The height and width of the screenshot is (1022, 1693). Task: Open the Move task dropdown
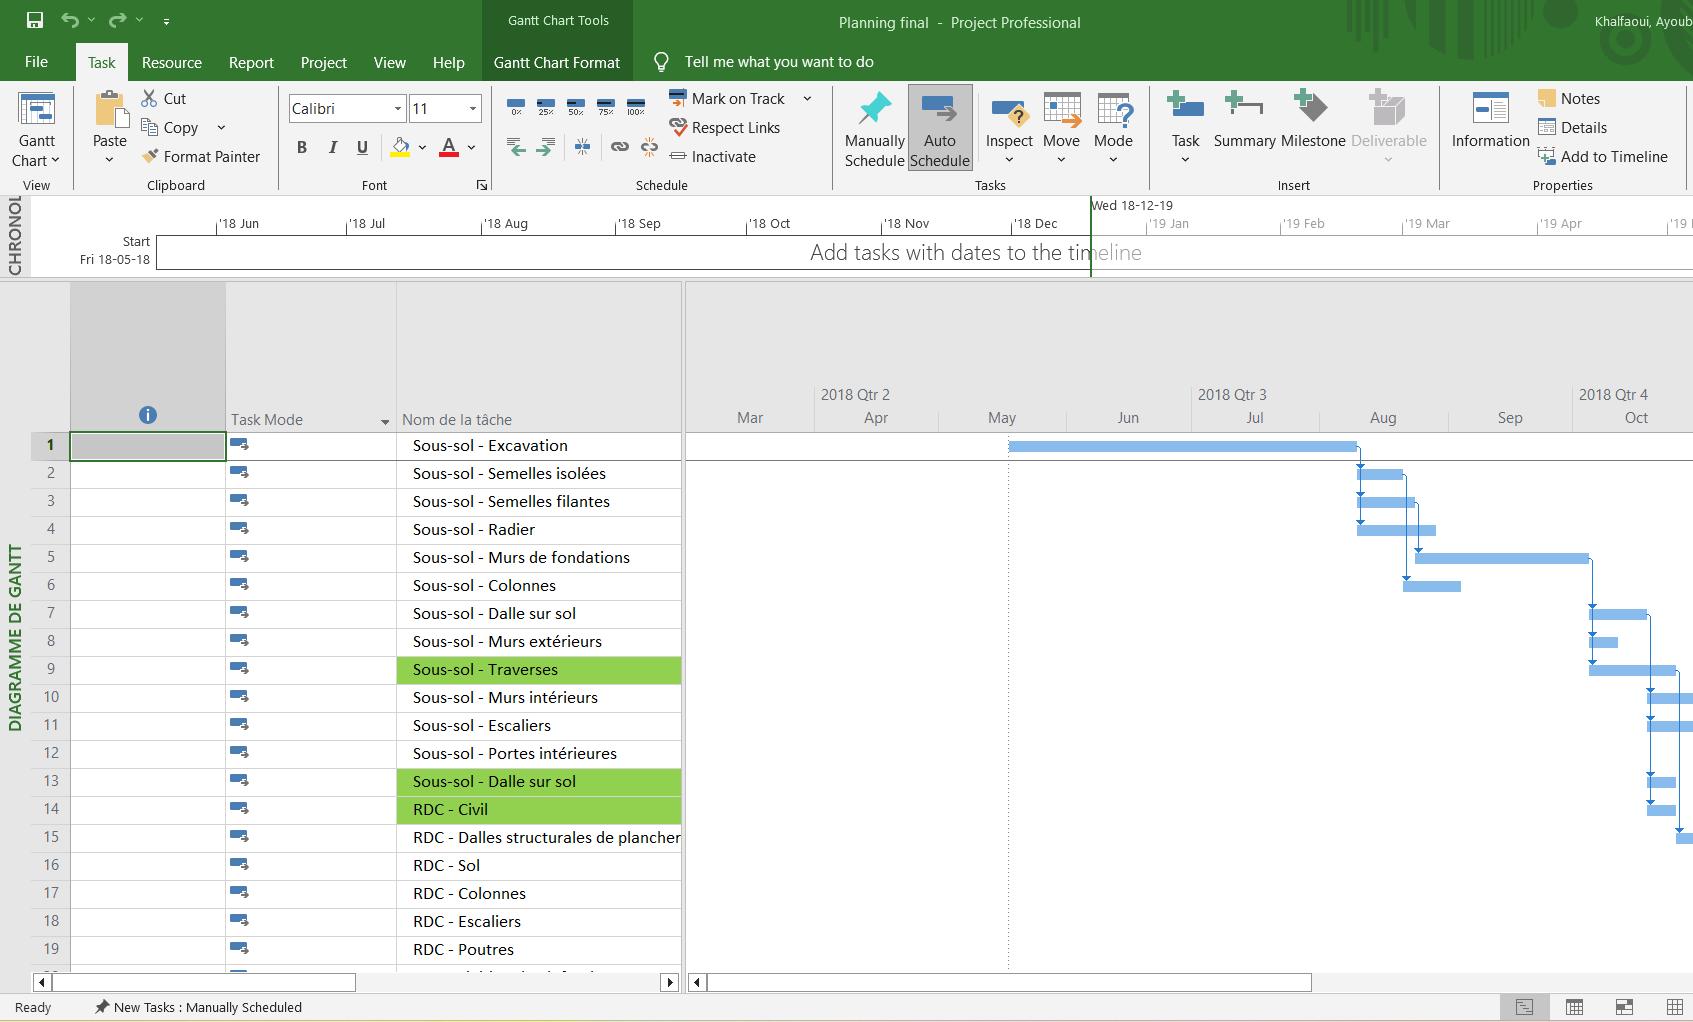(x=1061, y=130)
